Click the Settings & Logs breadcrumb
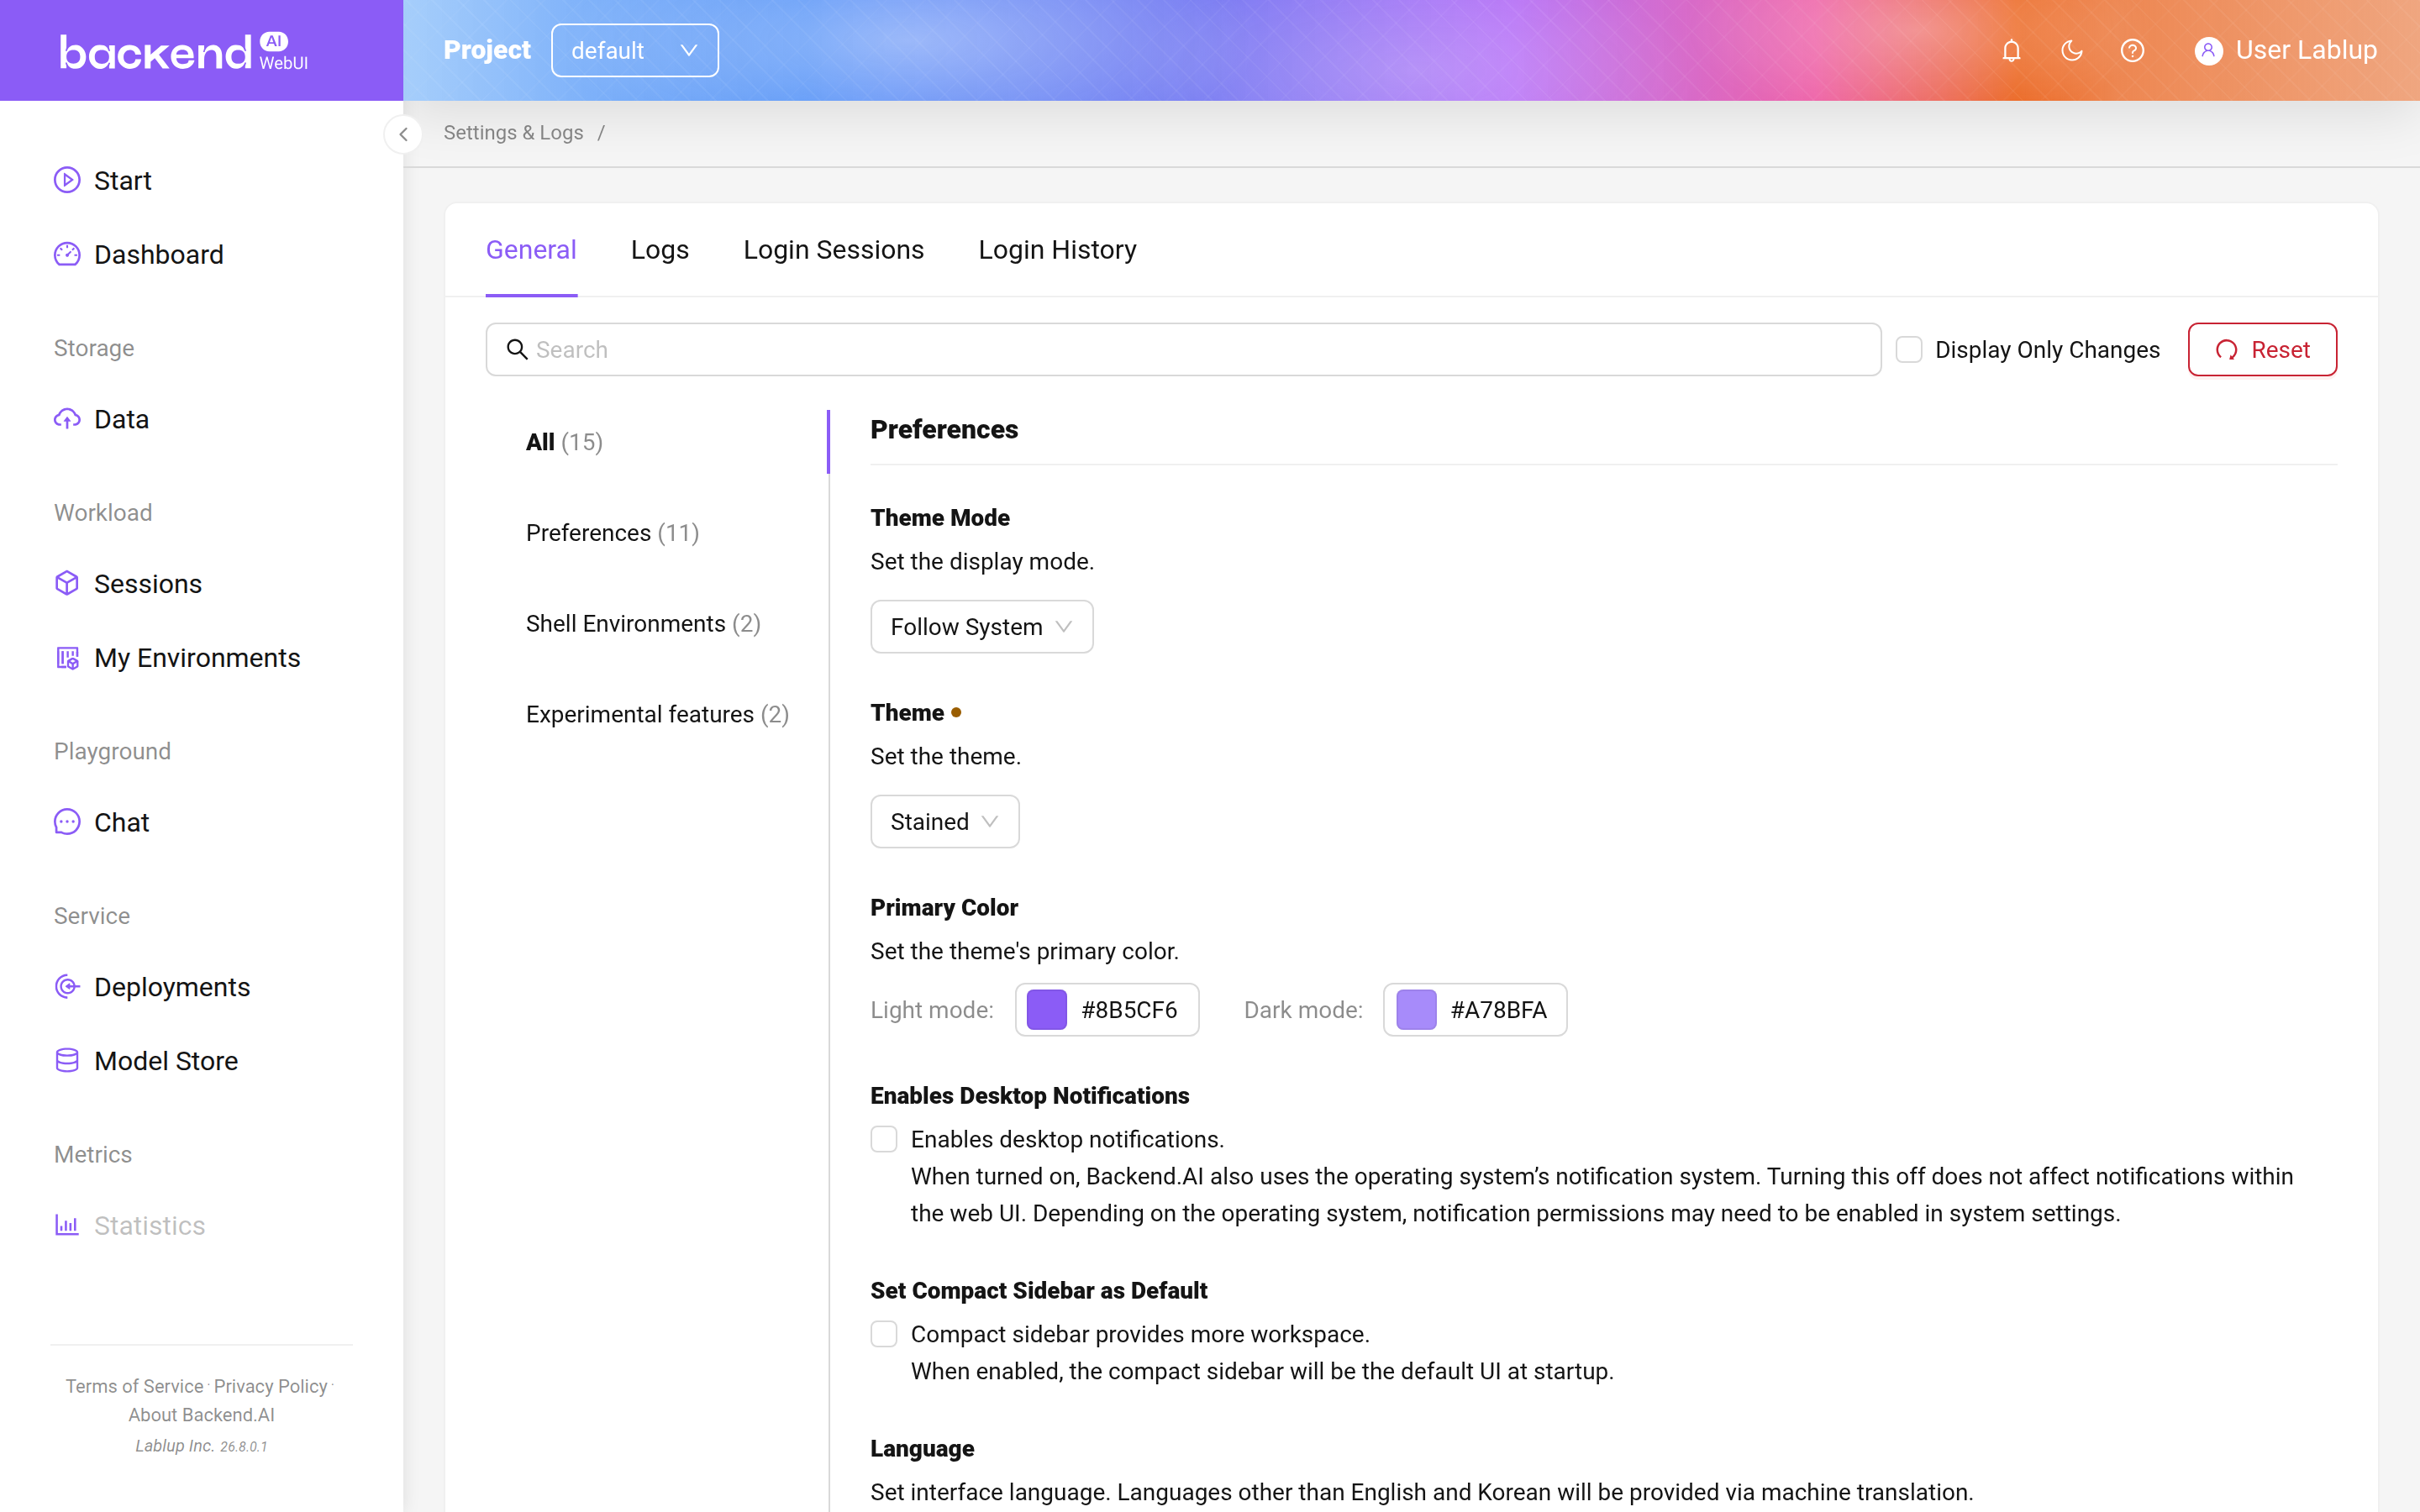This screenshot has width=2420, height=1512. click(x=513, y=133)
